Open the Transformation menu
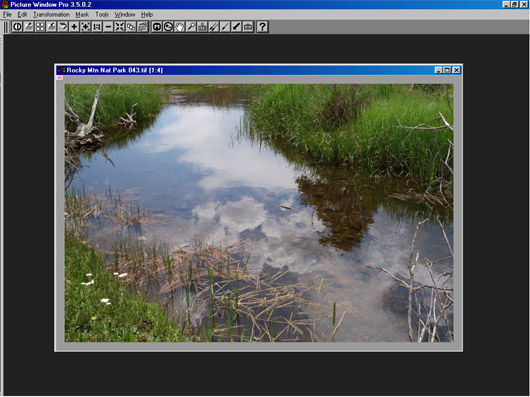 click(51, 15)
